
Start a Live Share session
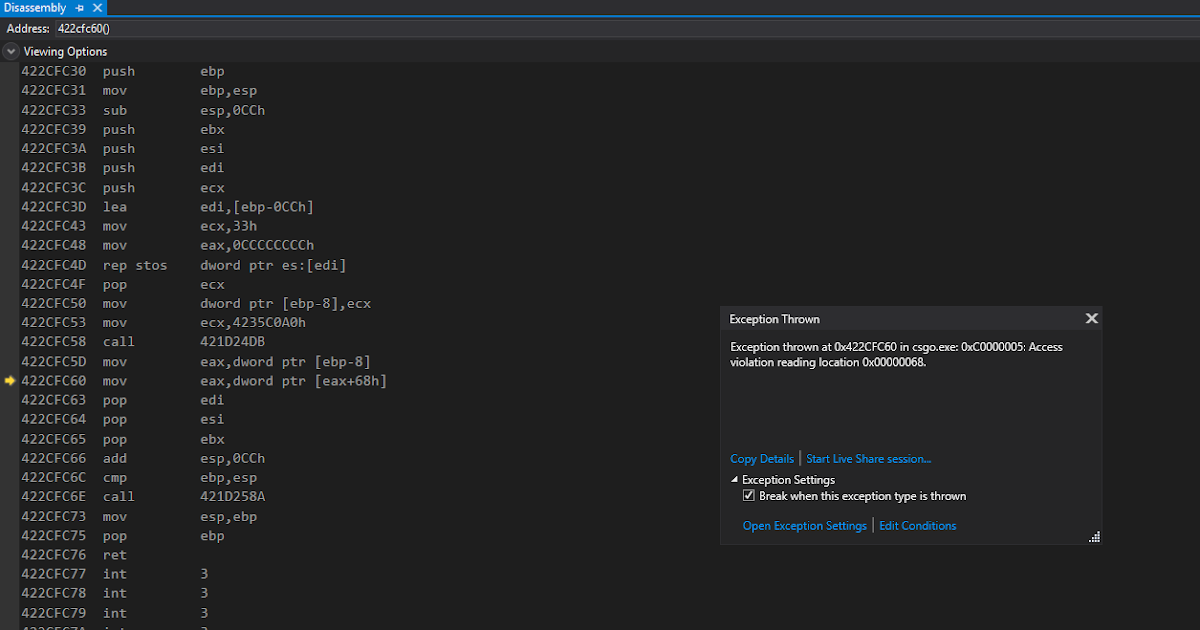(868, 459)
